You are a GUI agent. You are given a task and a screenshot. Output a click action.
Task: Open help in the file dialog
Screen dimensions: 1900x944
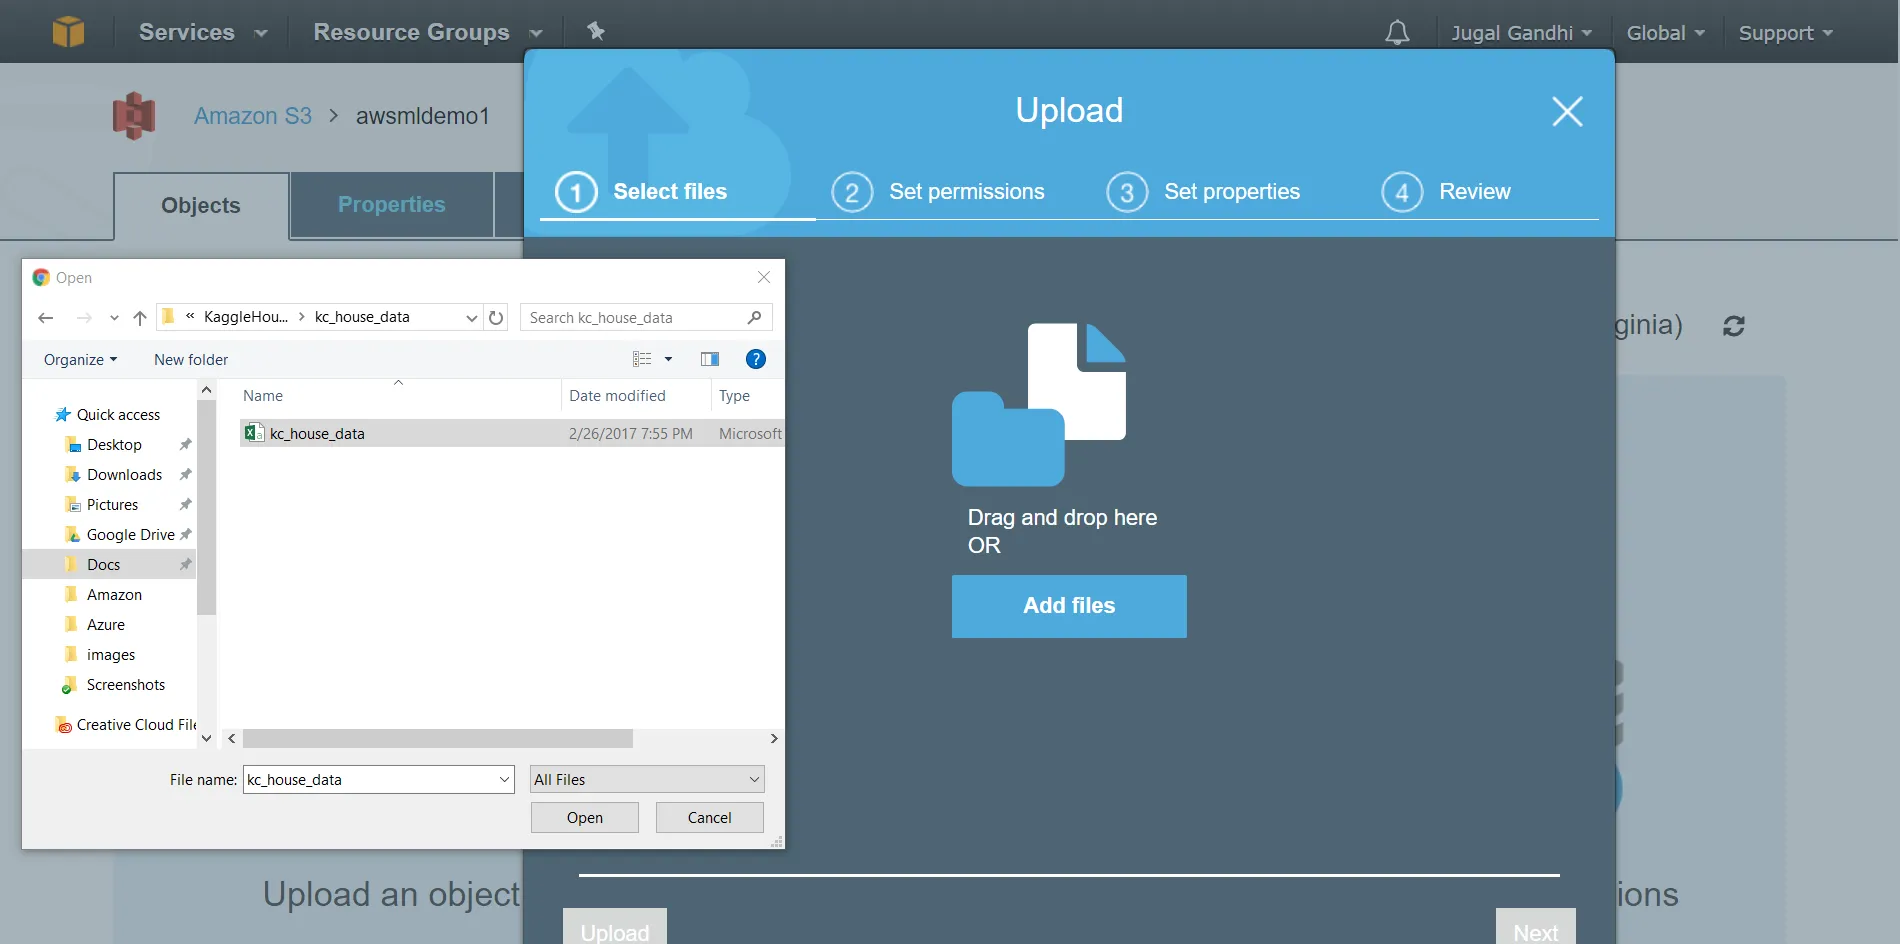click(756, 359)
